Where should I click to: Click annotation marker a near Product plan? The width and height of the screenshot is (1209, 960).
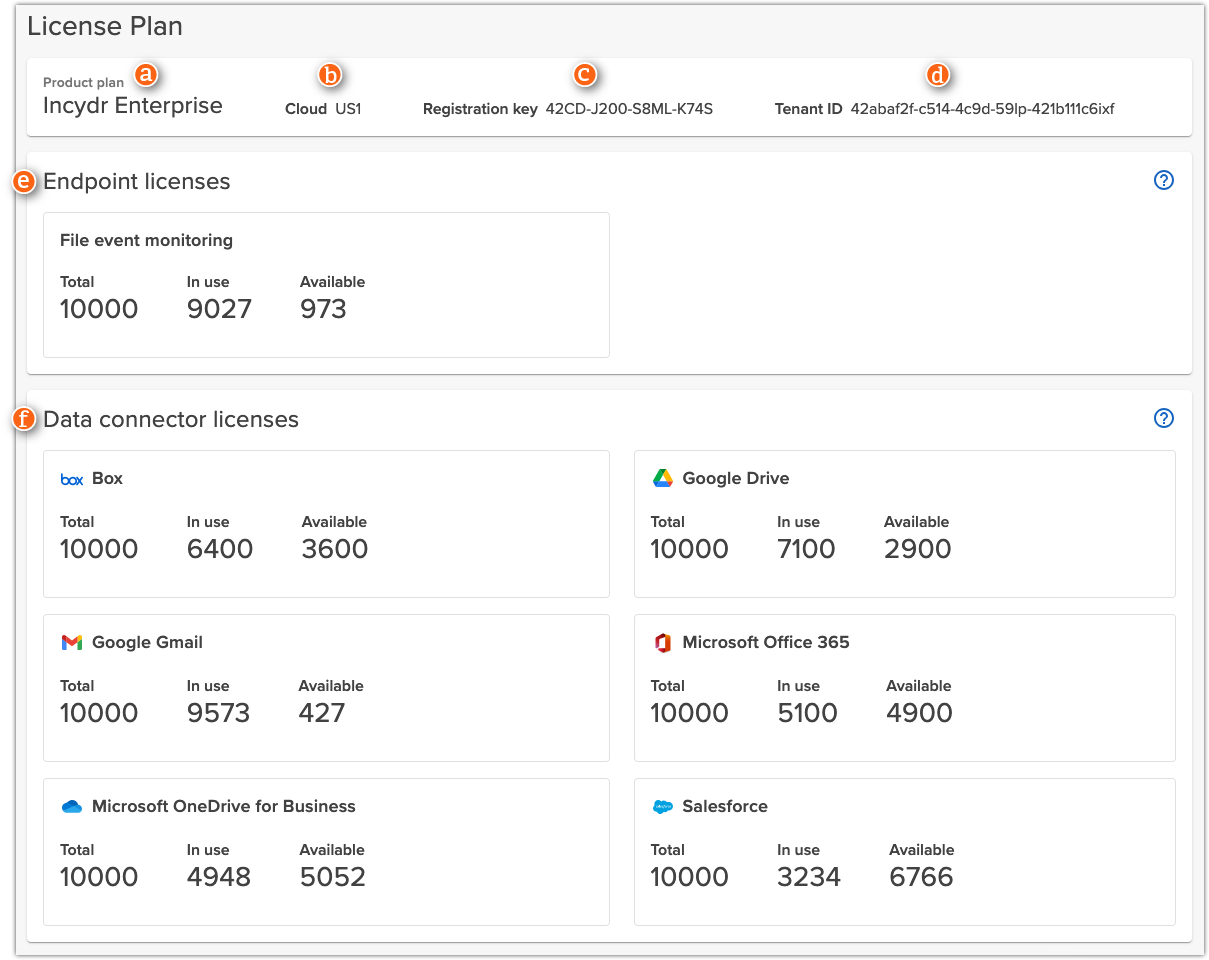145,73
